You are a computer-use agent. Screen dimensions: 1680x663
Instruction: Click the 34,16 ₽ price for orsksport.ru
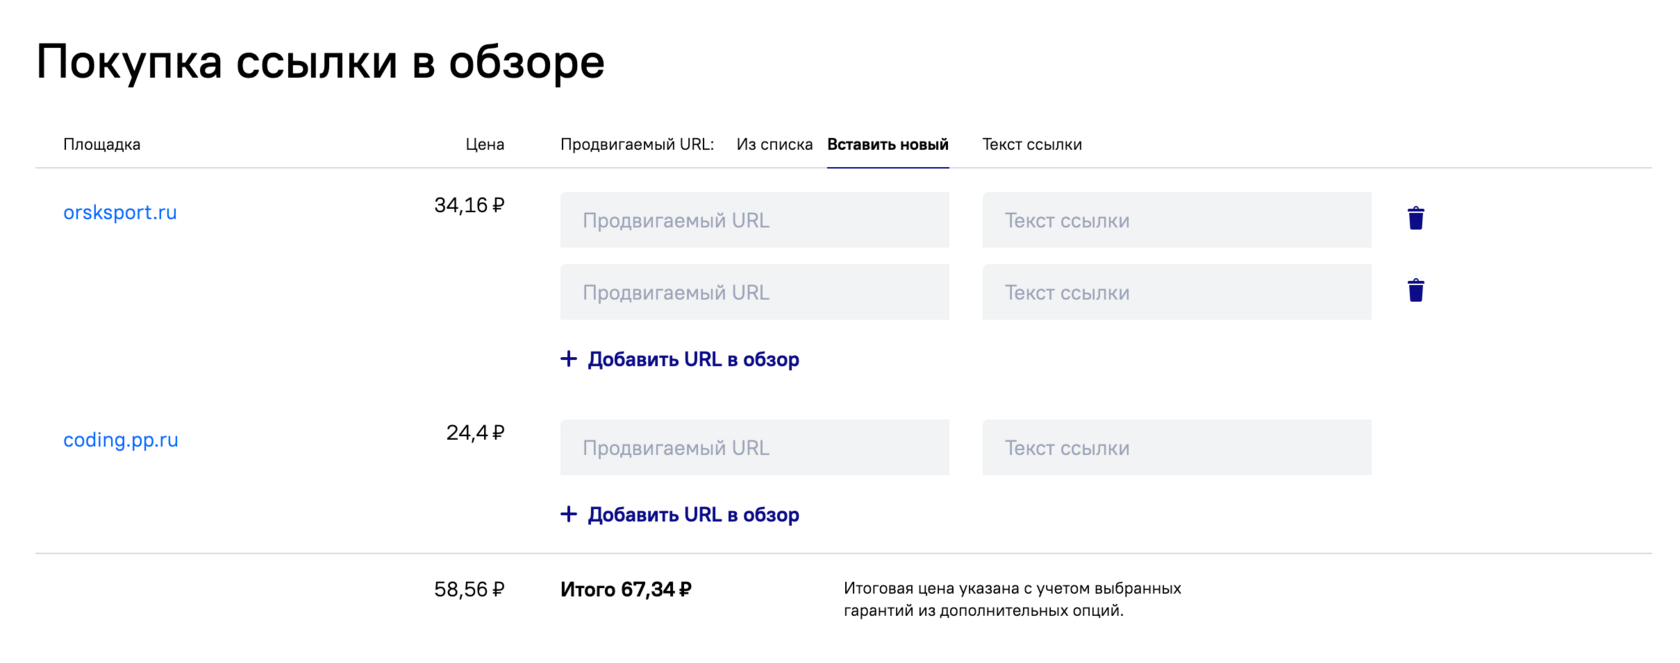tap(469, 206)
